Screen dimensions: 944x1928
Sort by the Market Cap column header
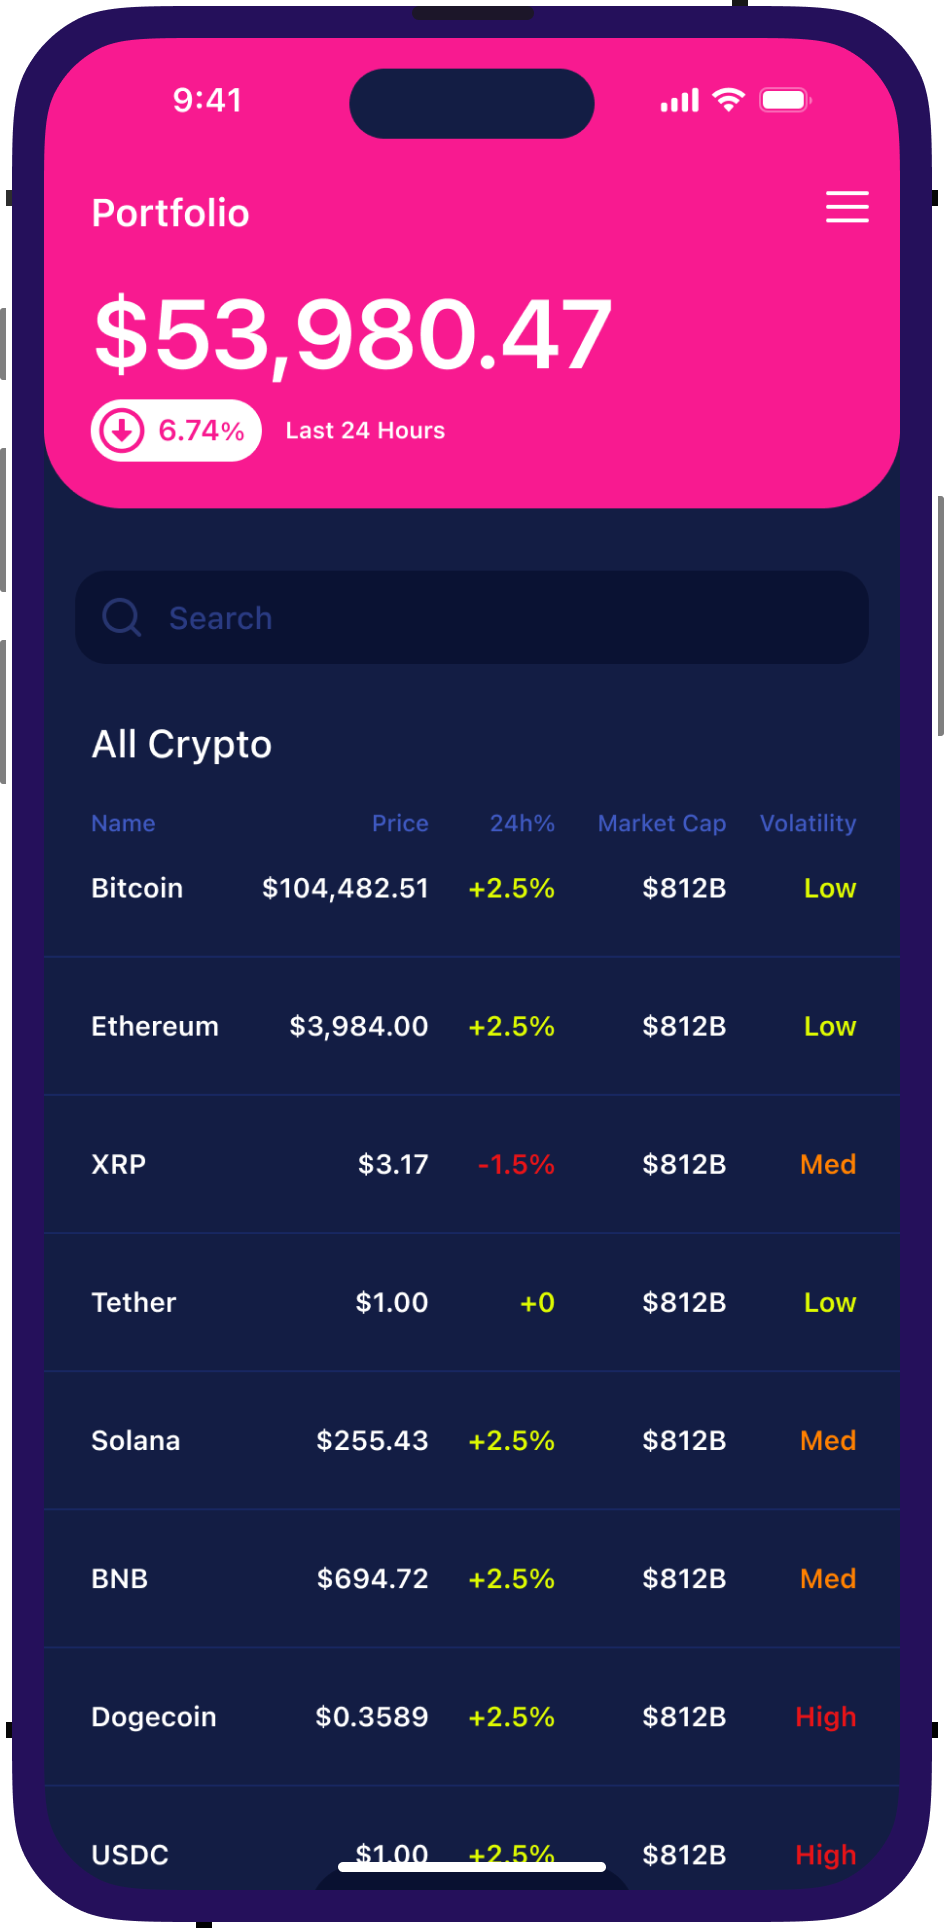click(x=661, y=823)
